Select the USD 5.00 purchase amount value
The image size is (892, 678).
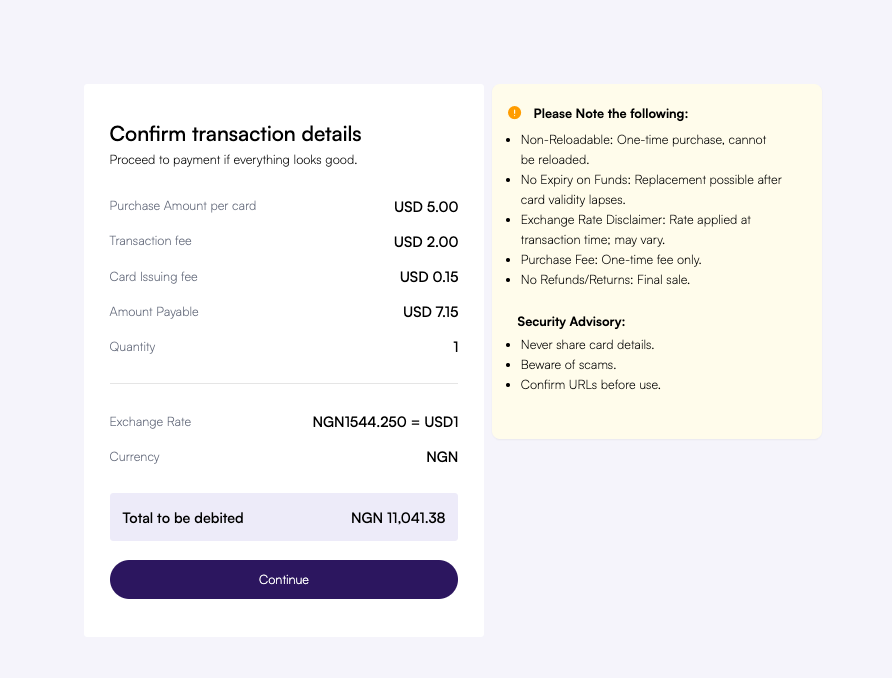pos(426,206)
